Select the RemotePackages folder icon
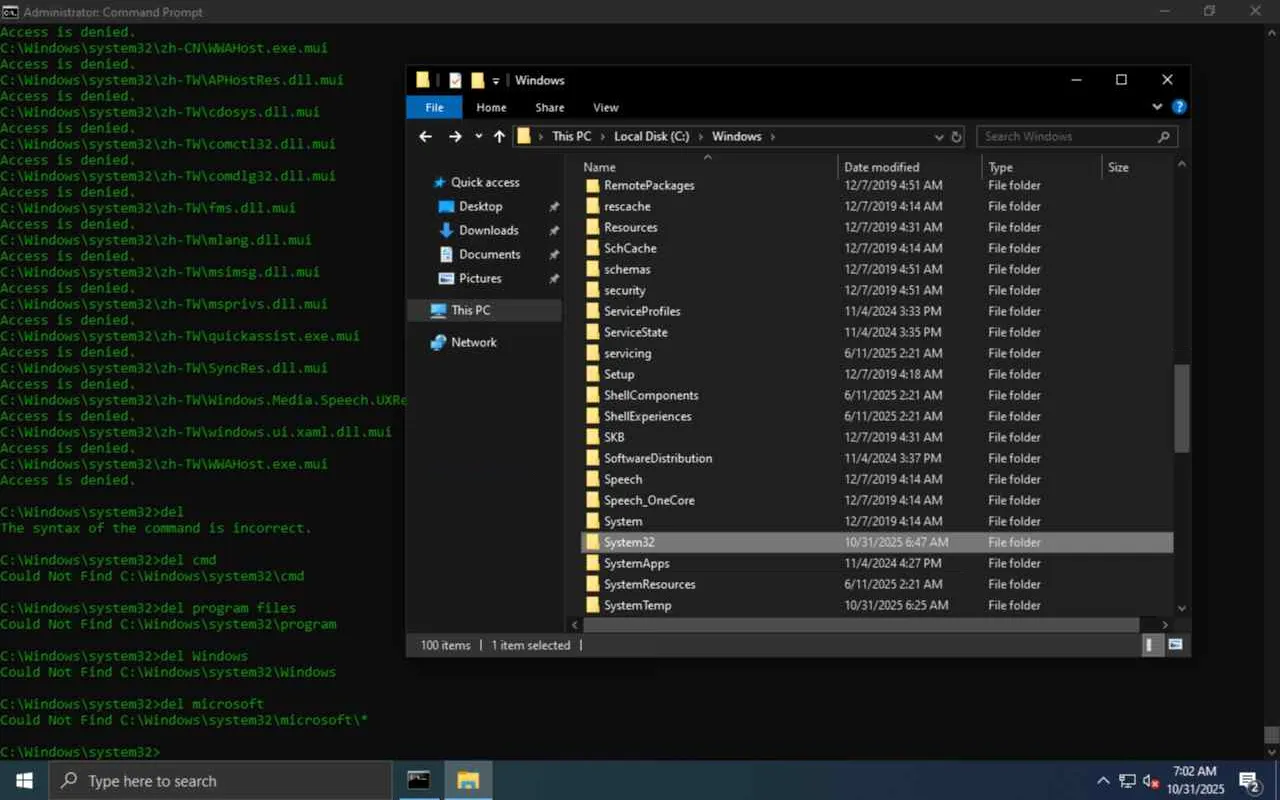 pyautogui.click(x=592, y=185)
